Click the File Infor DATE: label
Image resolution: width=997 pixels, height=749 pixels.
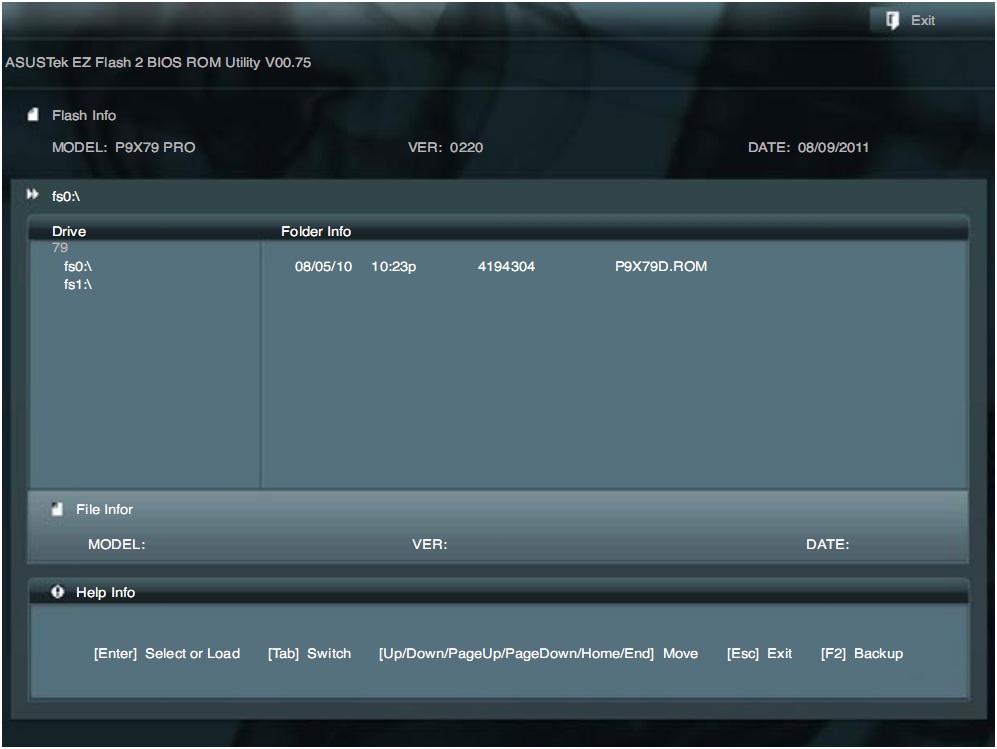click(x=827, y=544)
